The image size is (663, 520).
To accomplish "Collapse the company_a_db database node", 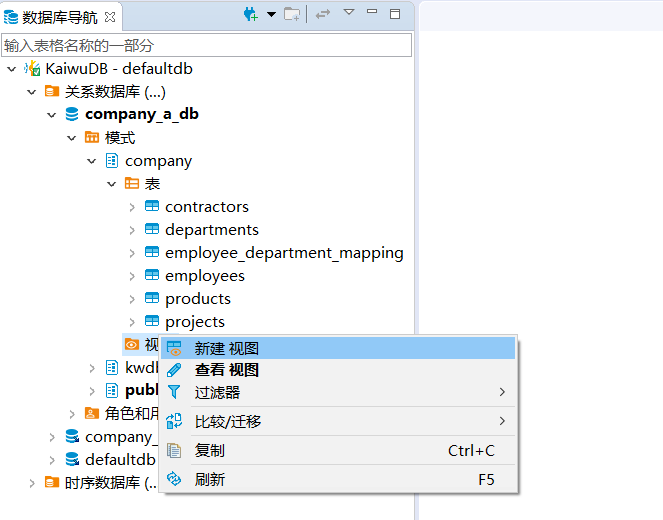I will (52, 115).
